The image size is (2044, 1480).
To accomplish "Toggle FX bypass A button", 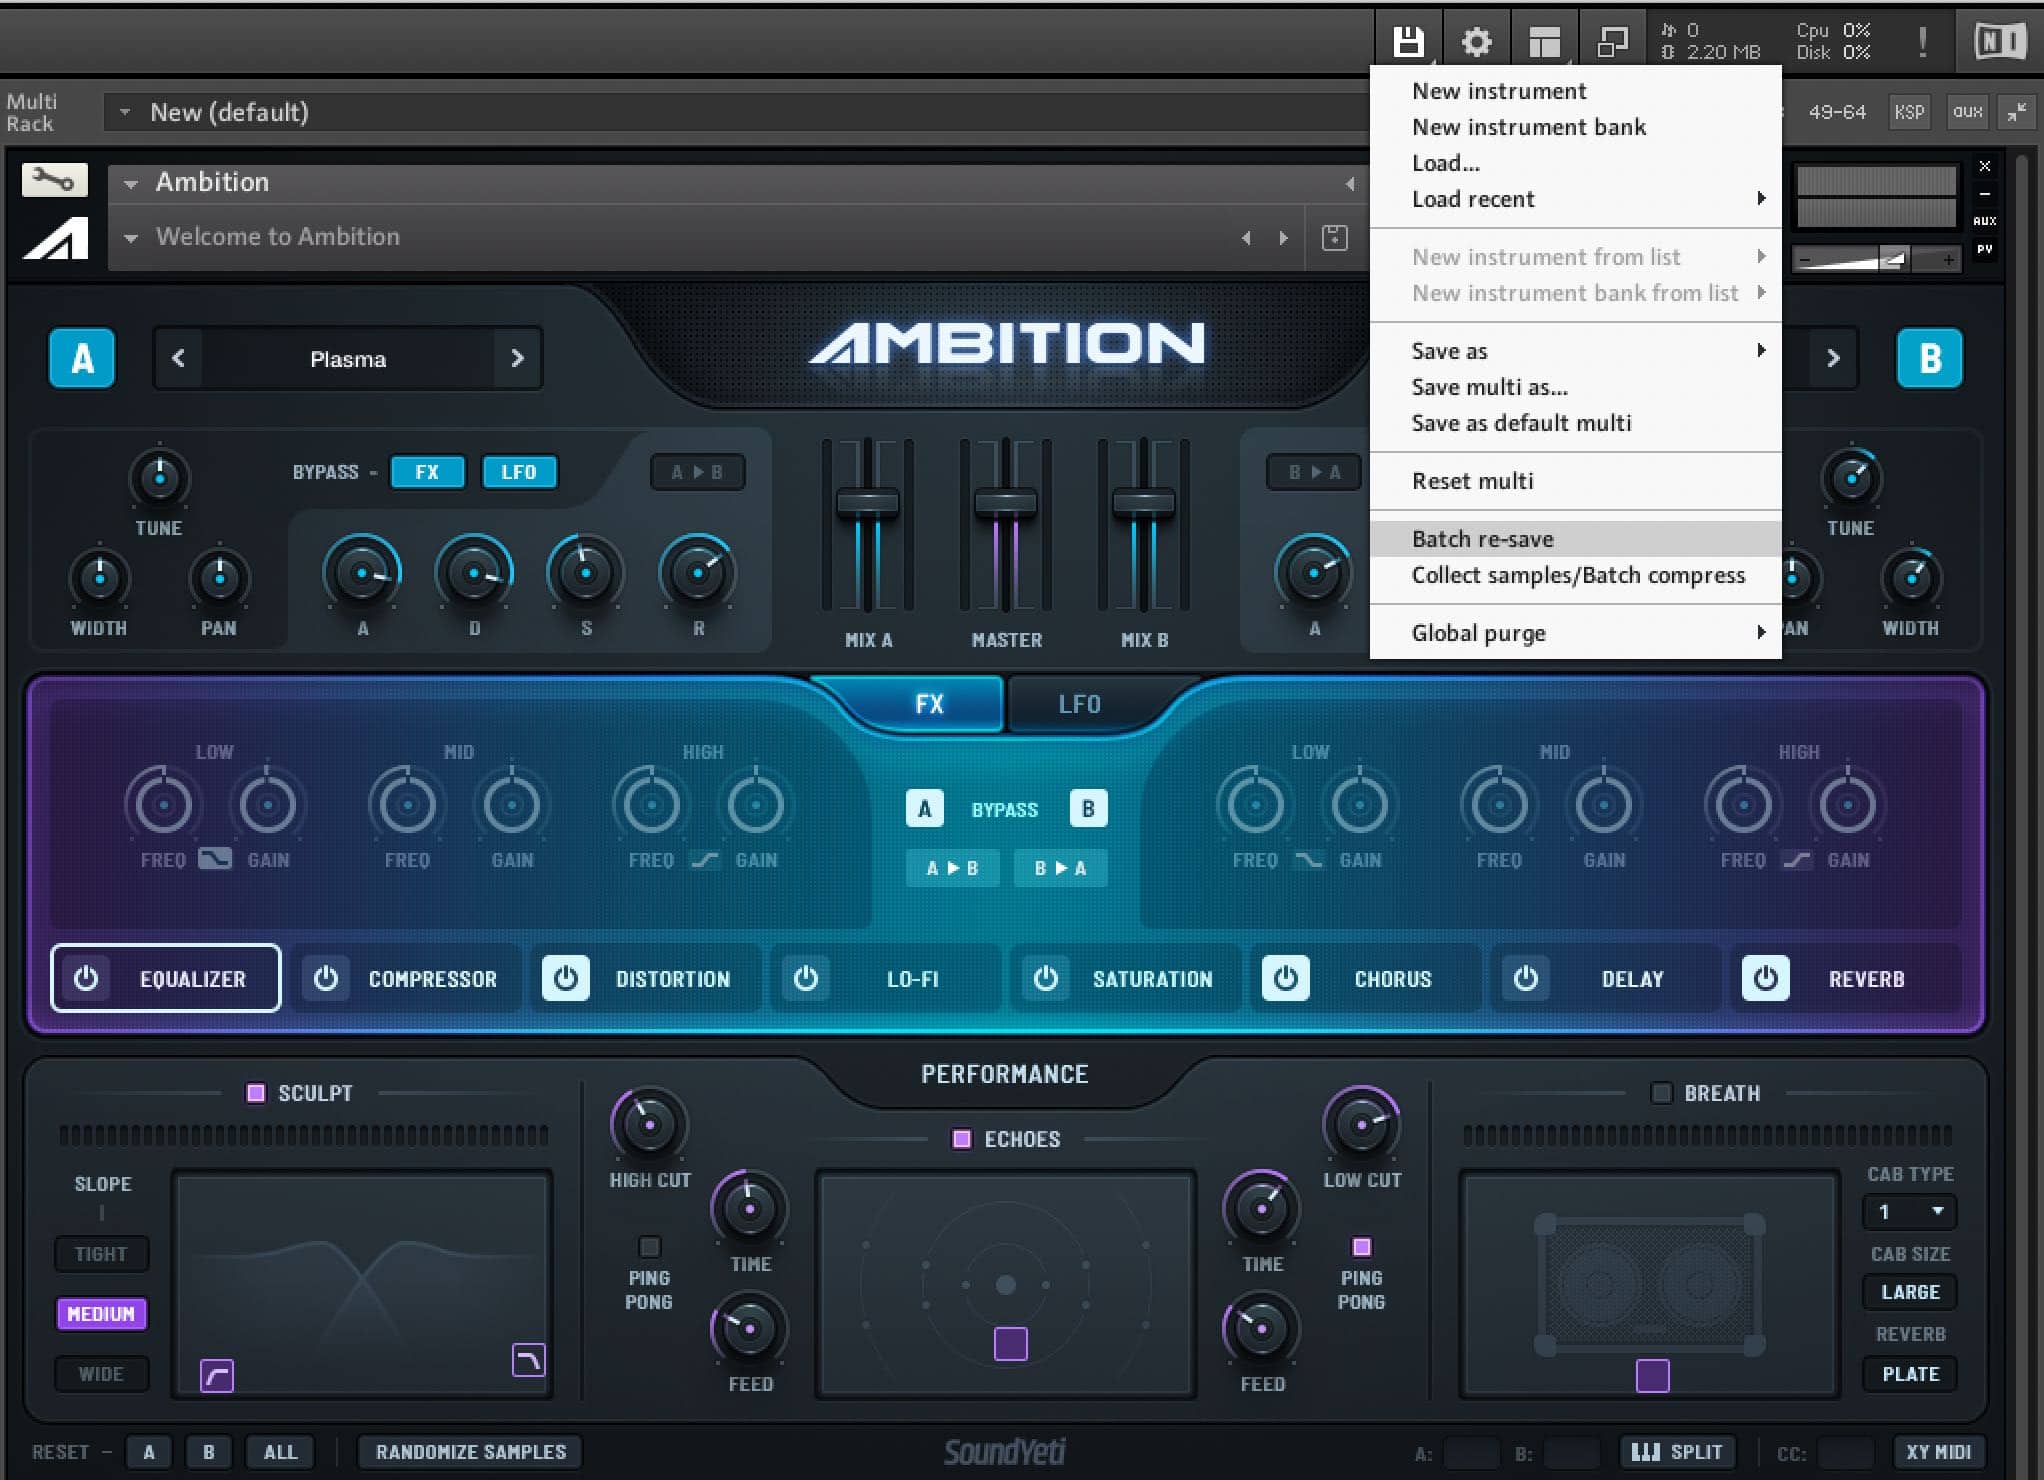I will 925,809.
